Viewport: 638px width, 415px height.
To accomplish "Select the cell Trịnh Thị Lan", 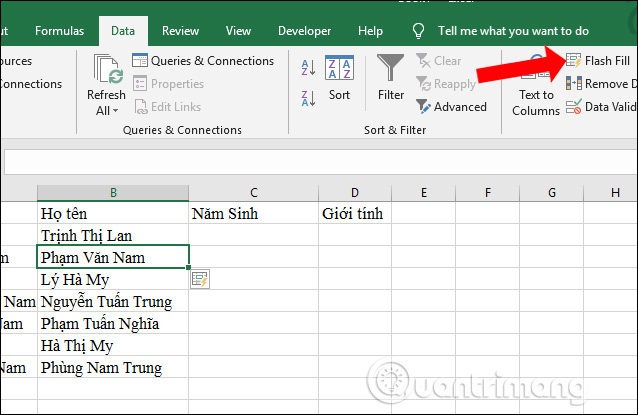I will click(x=113, y=235).
